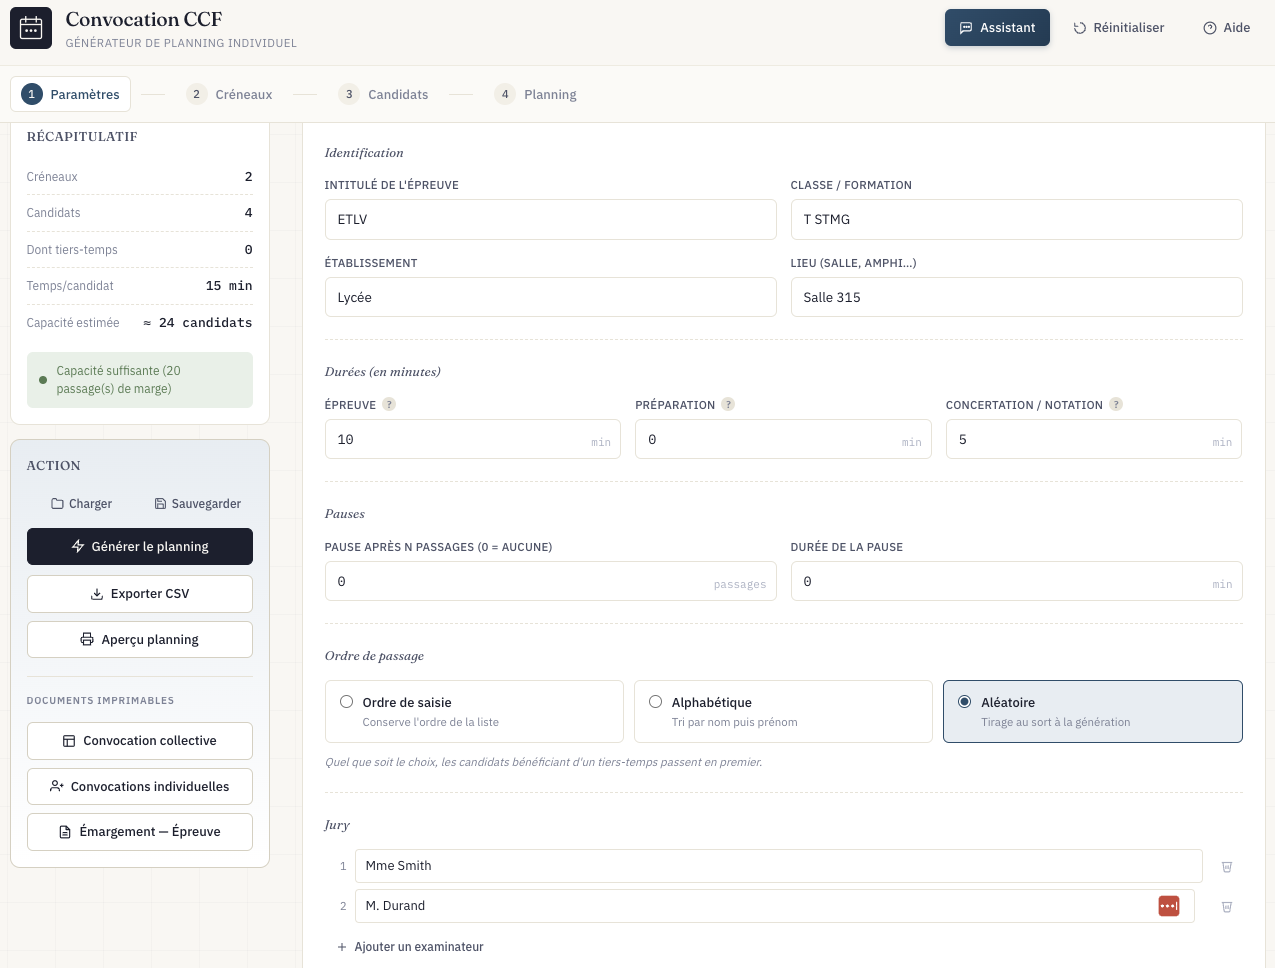Add an examiner via Ajouter un examinateur

[411, 947]
